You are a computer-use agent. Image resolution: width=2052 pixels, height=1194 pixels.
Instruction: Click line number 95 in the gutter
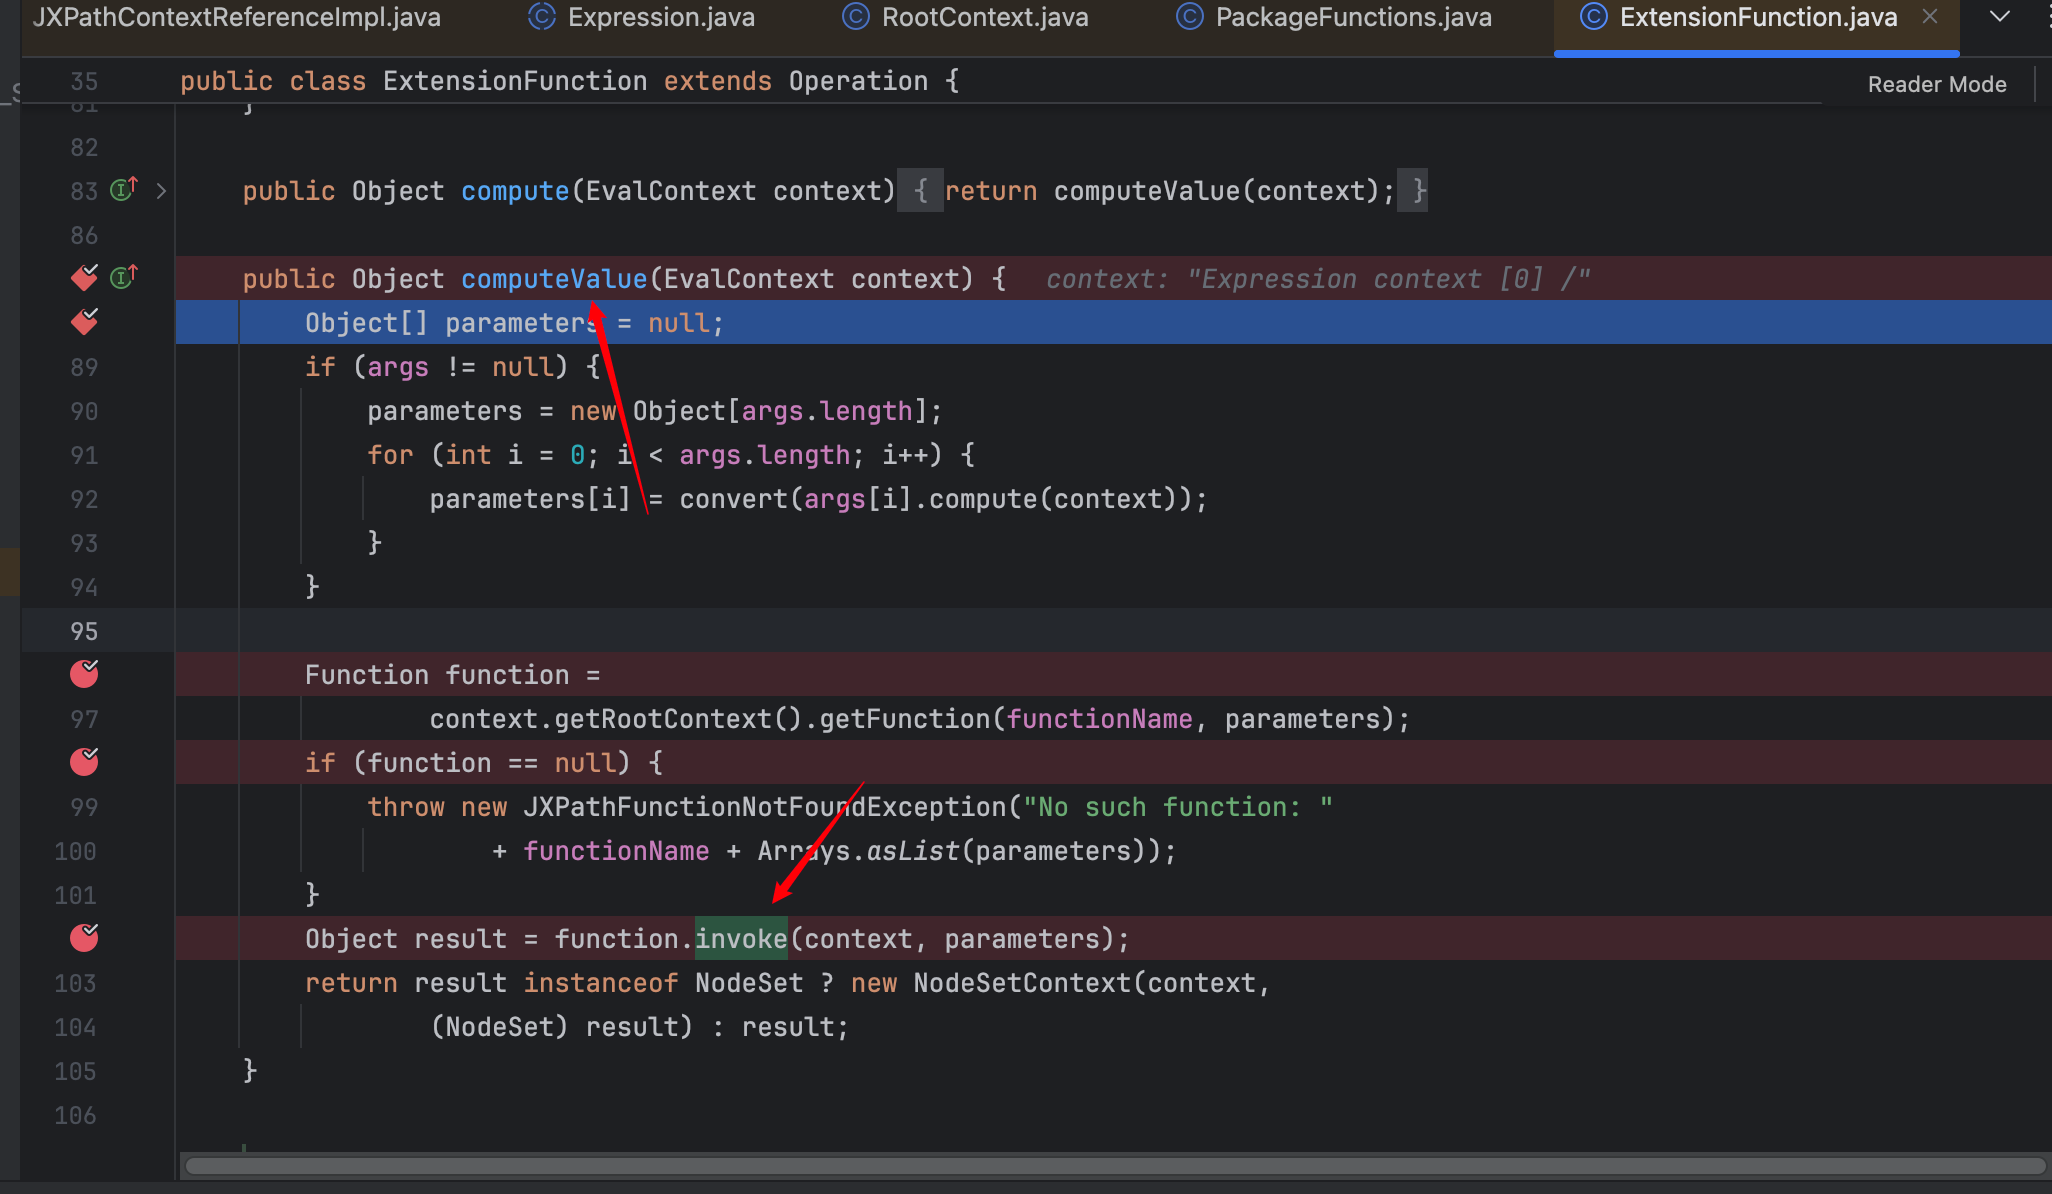[x=84, y=631]
